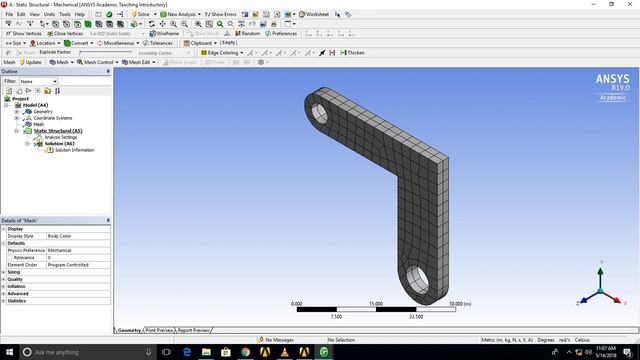Click the Thicken annotations button
This screenshot has height=360, width=640.
pyautogui.click(x=352, y=53)
